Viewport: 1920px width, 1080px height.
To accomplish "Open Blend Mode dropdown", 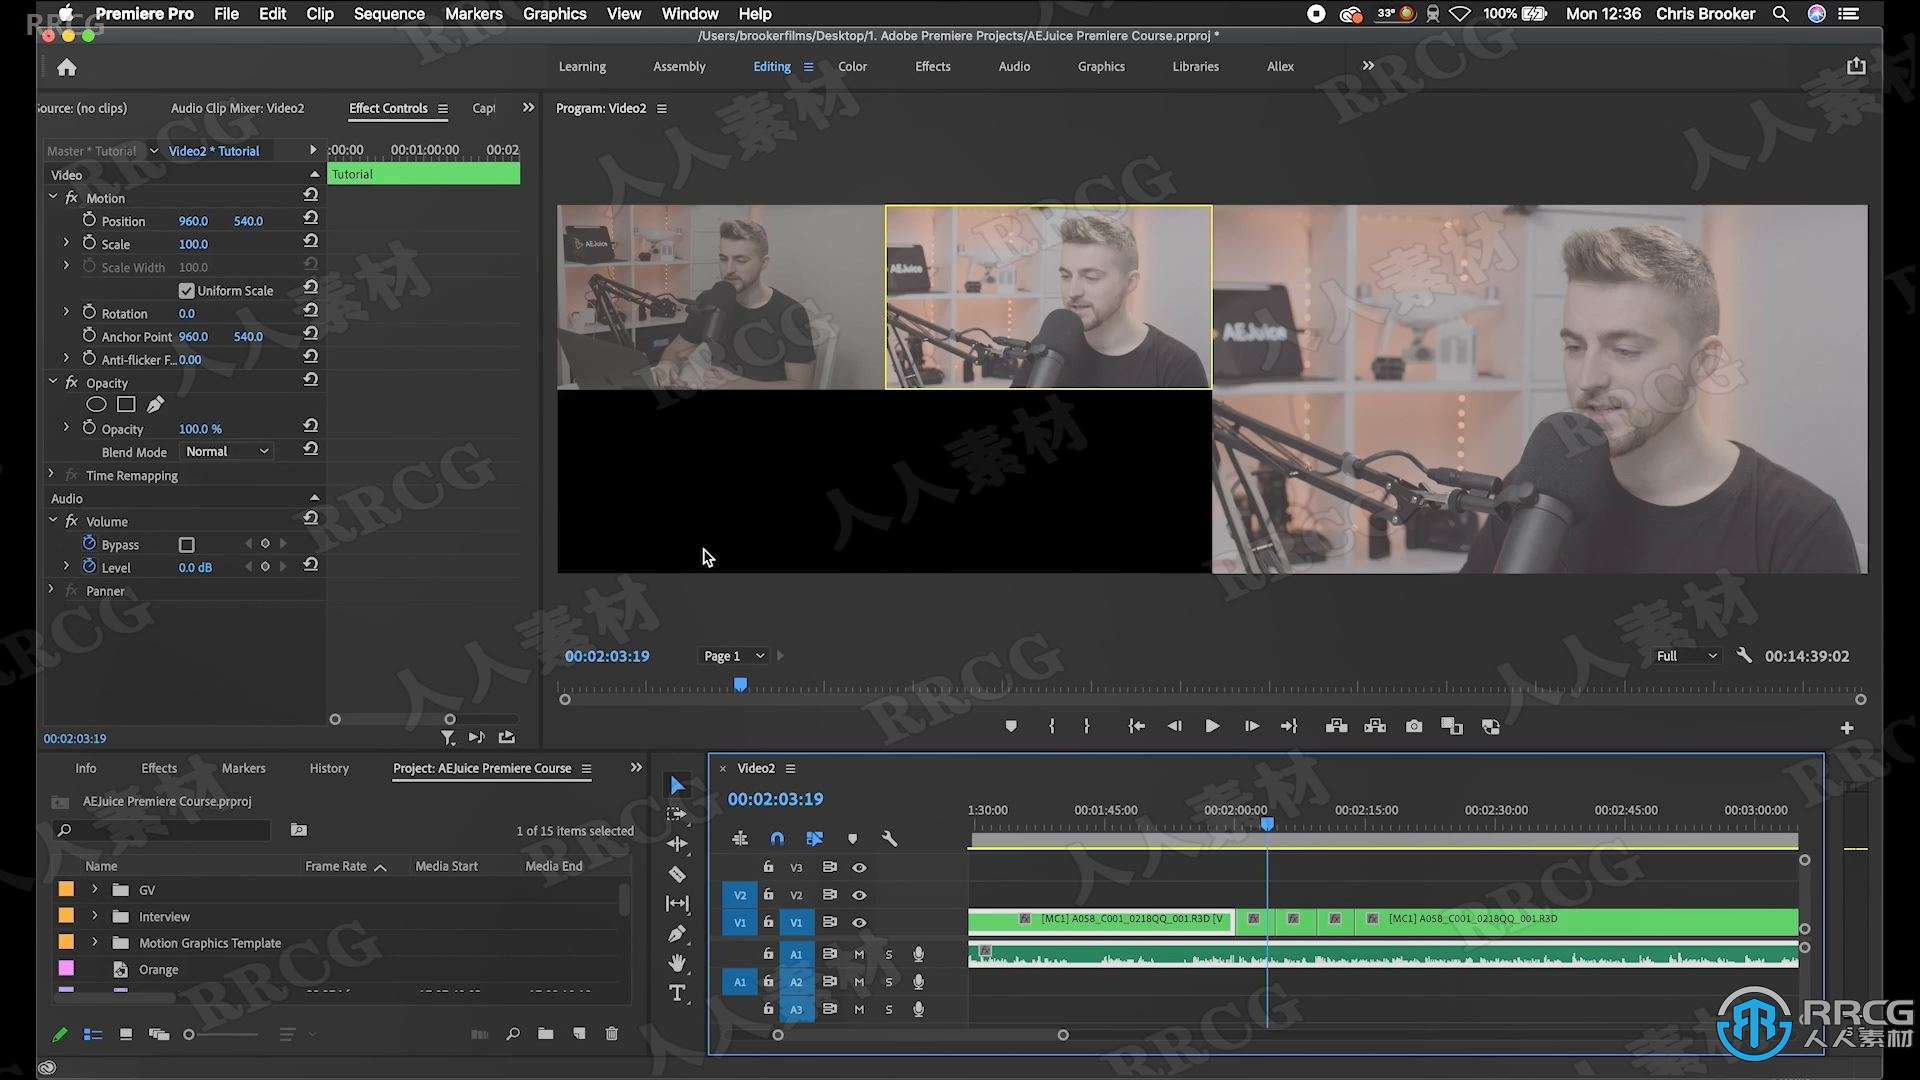I will (227, 452).
